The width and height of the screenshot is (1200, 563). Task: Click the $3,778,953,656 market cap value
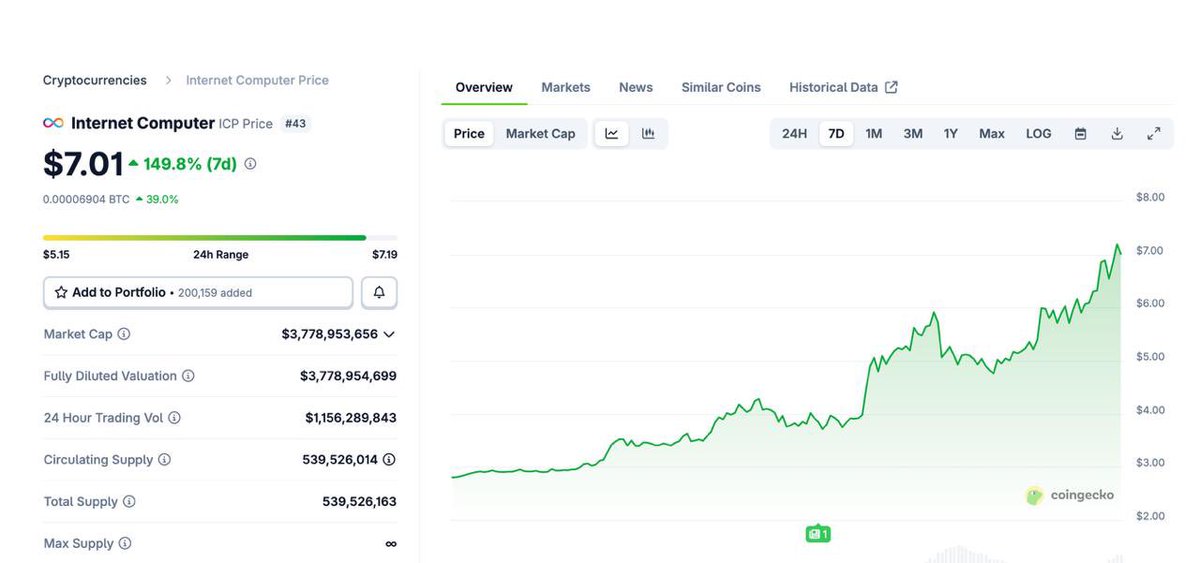329,334
